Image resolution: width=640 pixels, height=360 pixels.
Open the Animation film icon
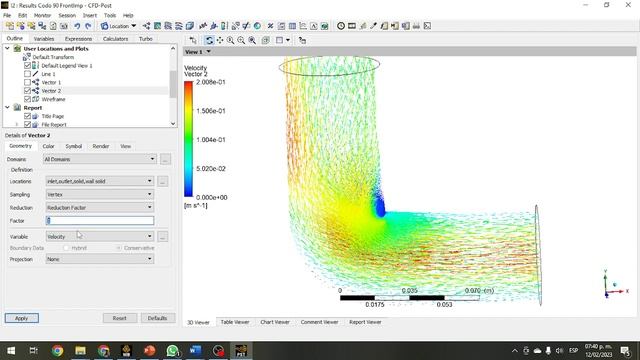click(x=352, y=26)
